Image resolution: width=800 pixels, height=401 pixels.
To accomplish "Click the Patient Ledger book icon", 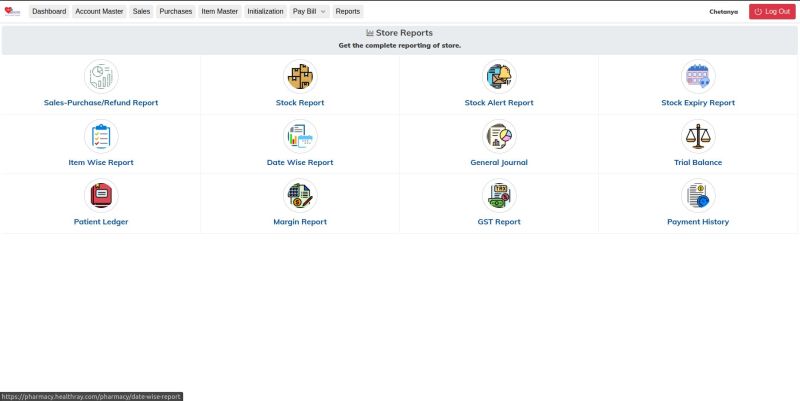I will (x=101, y=195).
